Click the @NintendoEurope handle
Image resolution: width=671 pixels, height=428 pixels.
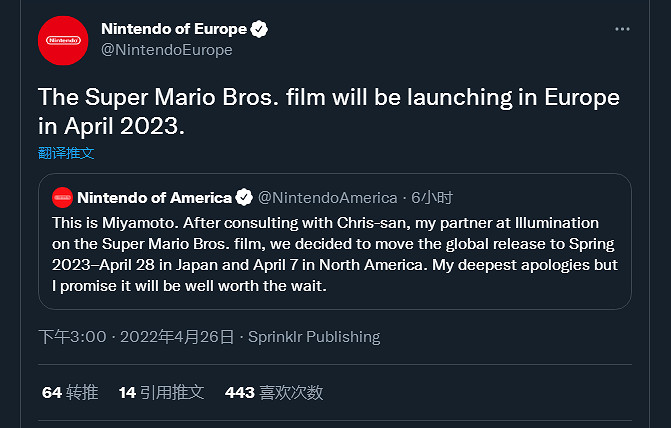coord(166,49)
